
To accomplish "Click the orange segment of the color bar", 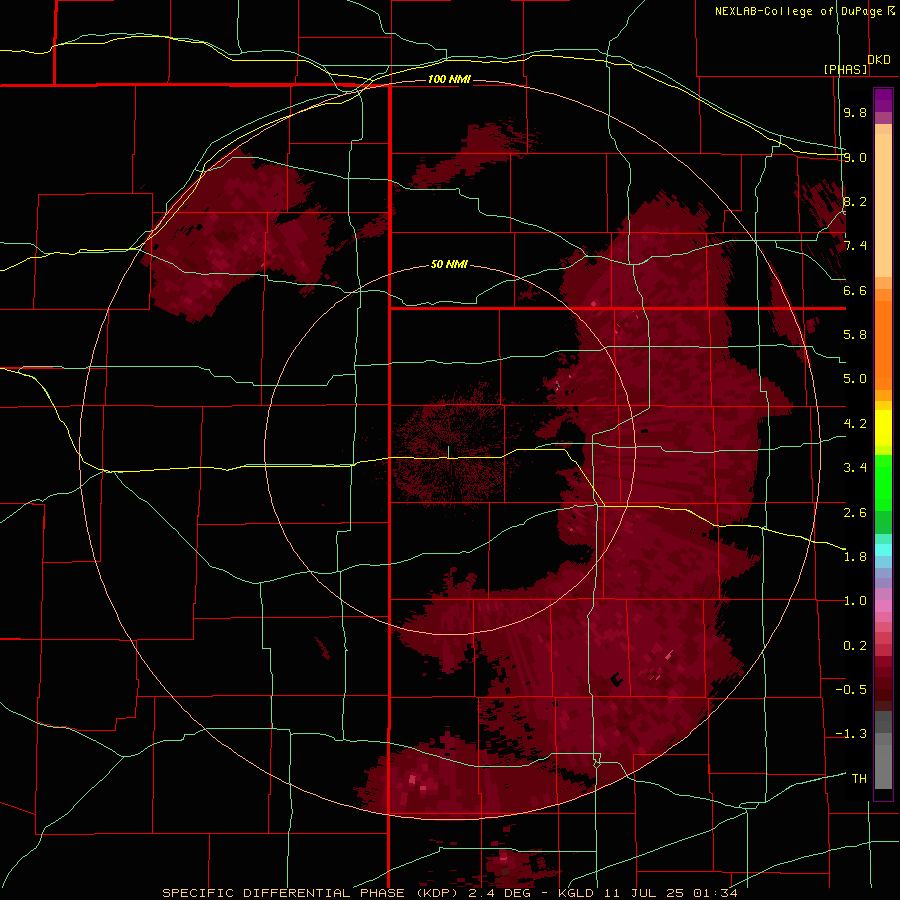I will 883,344.
